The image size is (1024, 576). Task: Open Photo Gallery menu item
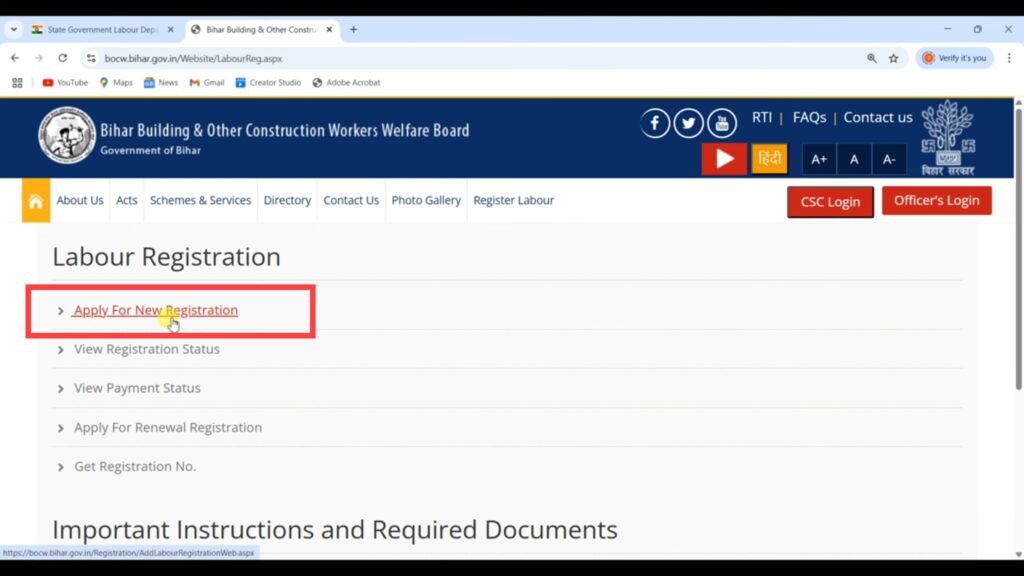pyautogui.click(x=426, y=200)
